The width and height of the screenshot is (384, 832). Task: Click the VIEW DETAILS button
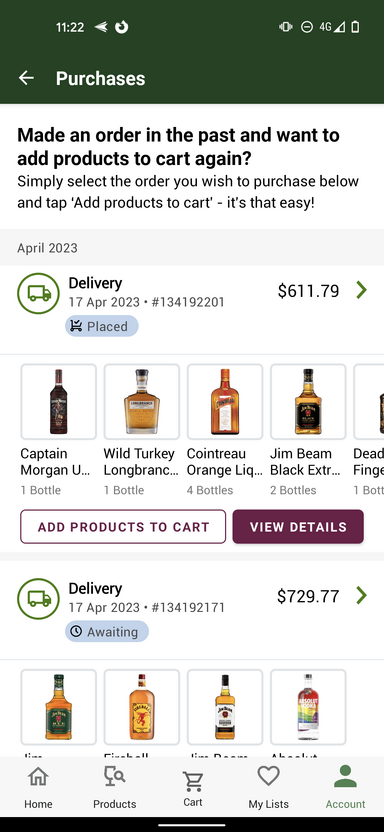coord(298,526)
